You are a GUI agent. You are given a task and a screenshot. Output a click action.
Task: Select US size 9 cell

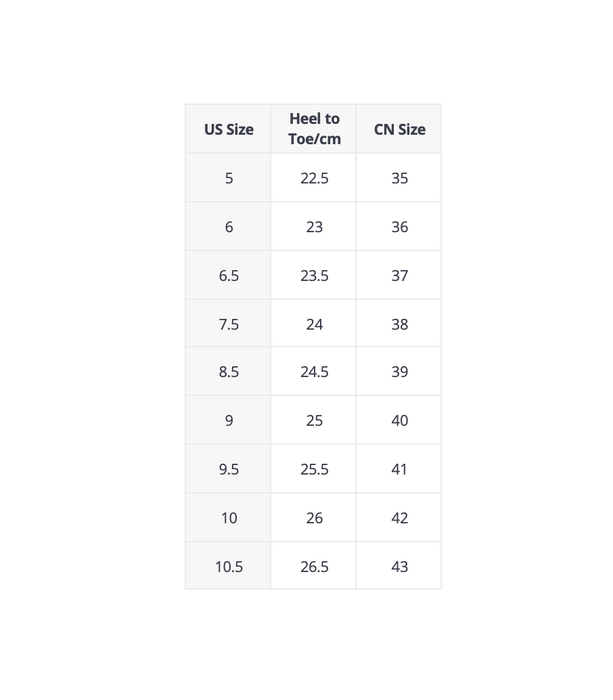pyautogui.click(x=228, y=420)
